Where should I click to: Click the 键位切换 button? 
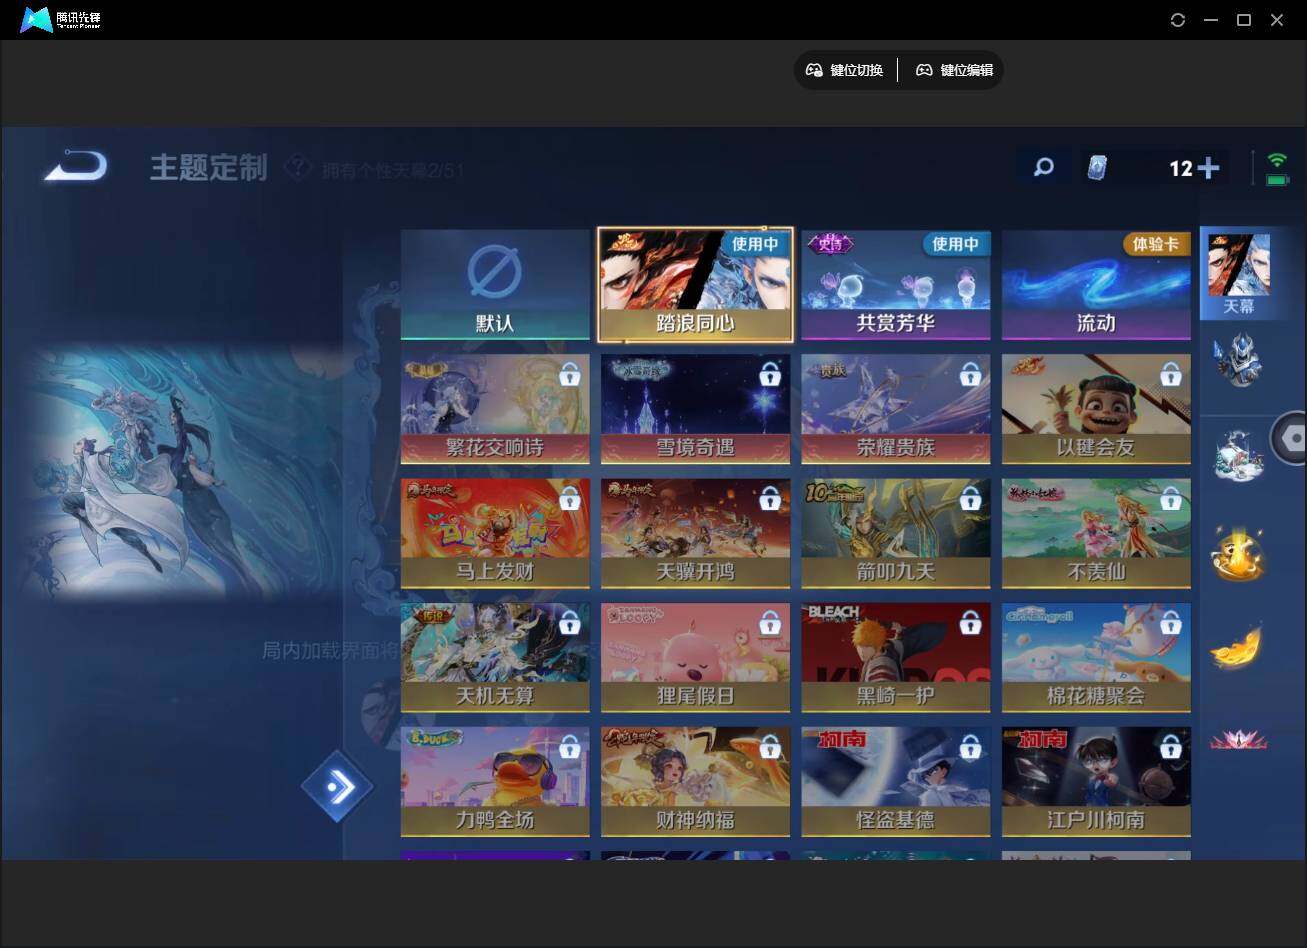[x=845, y=70]
